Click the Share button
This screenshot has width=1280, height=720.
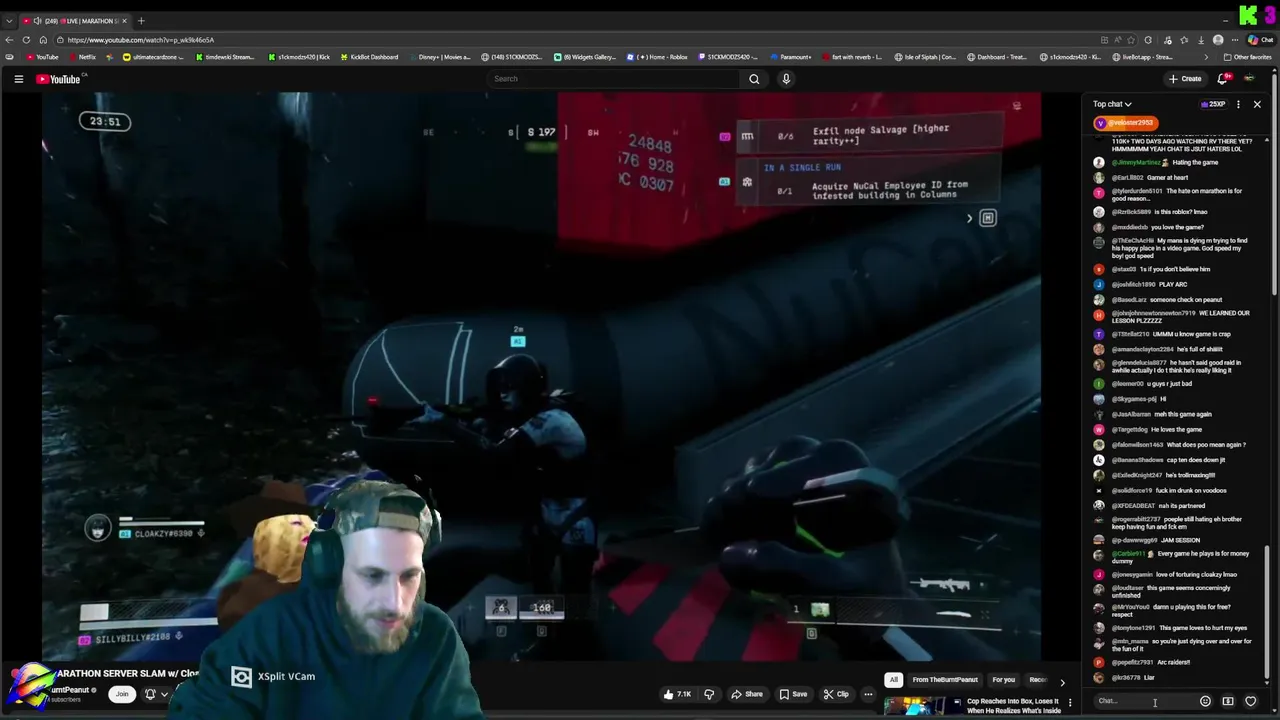point(747,694)
